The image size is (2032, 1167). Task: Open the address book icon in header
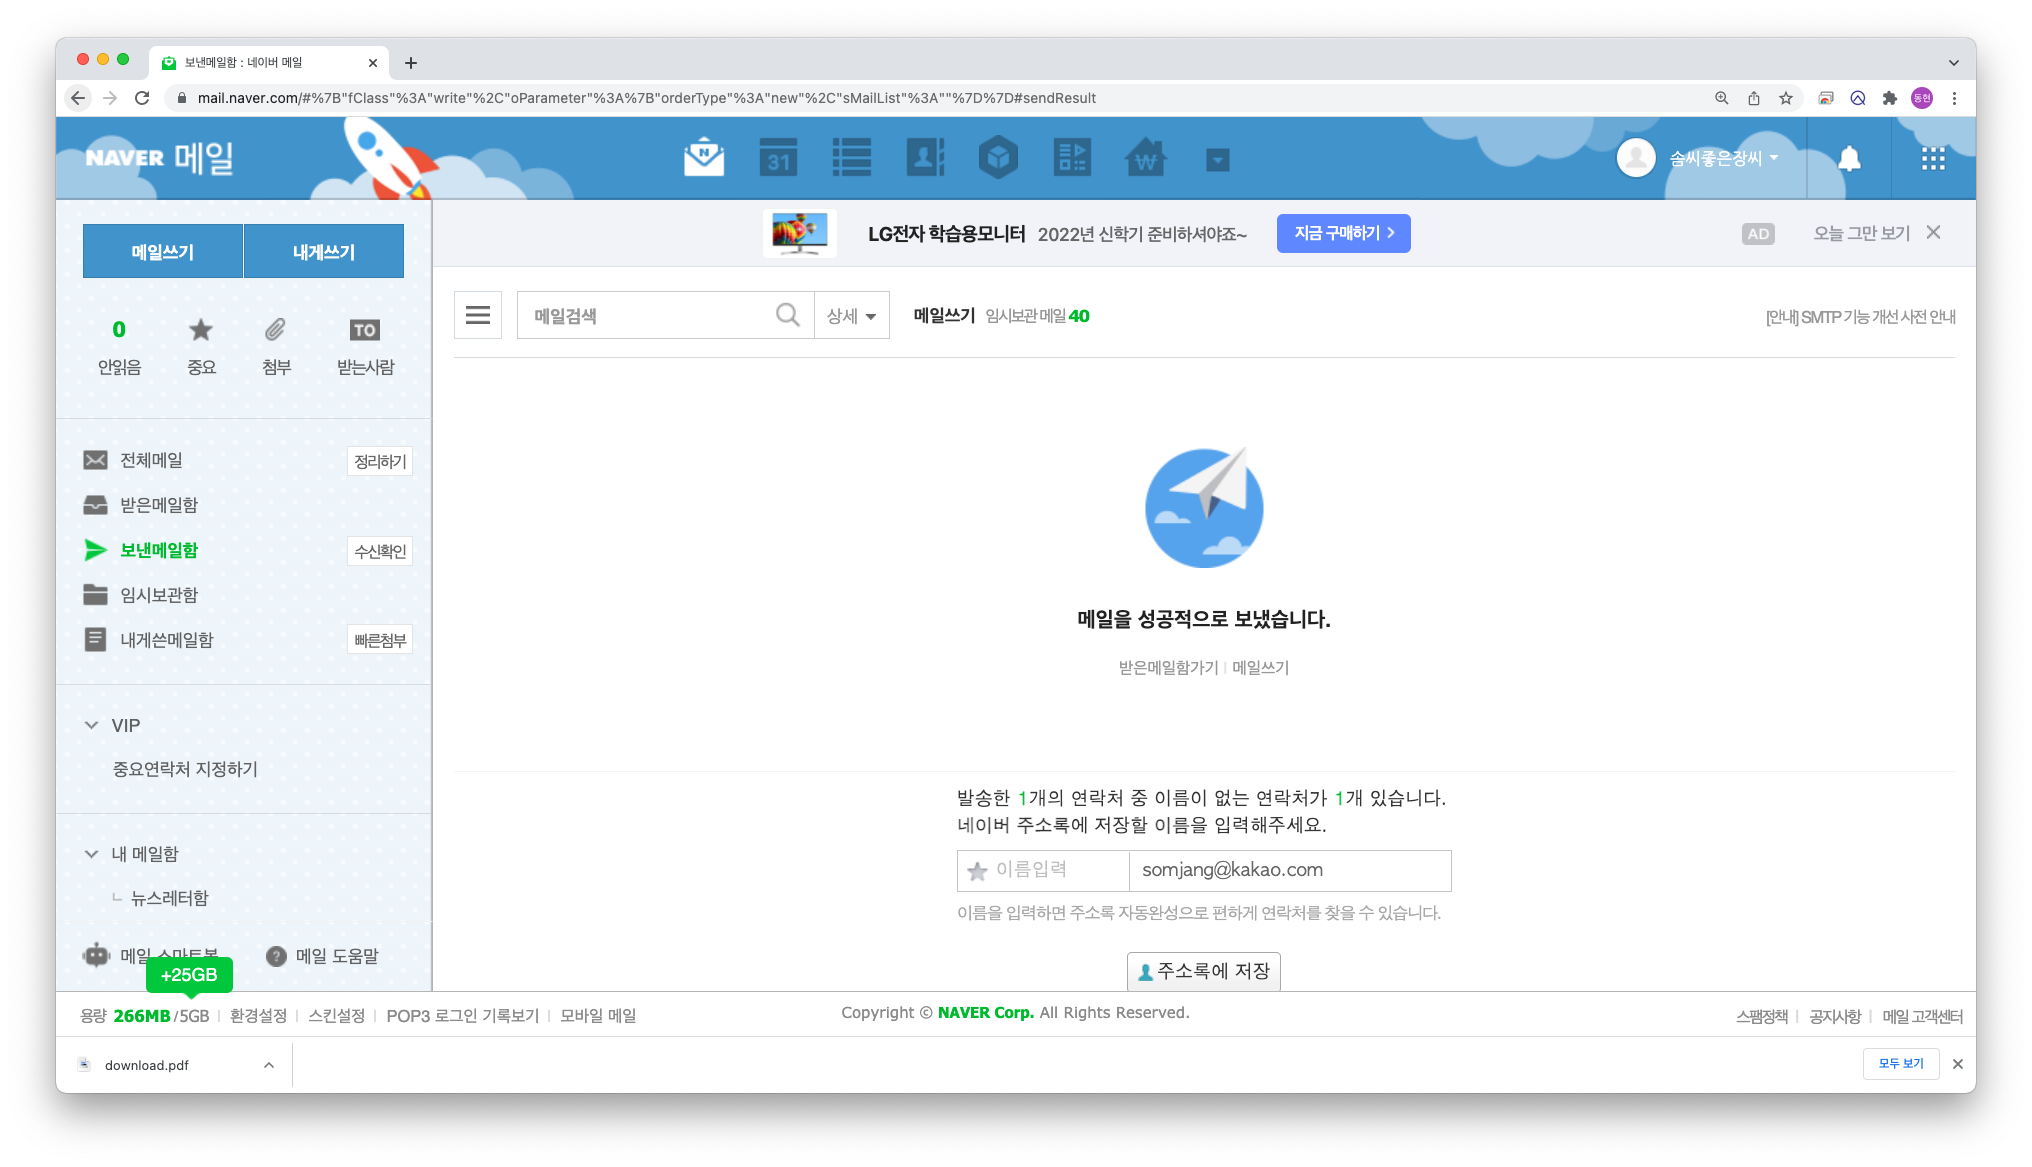(925, 158)
